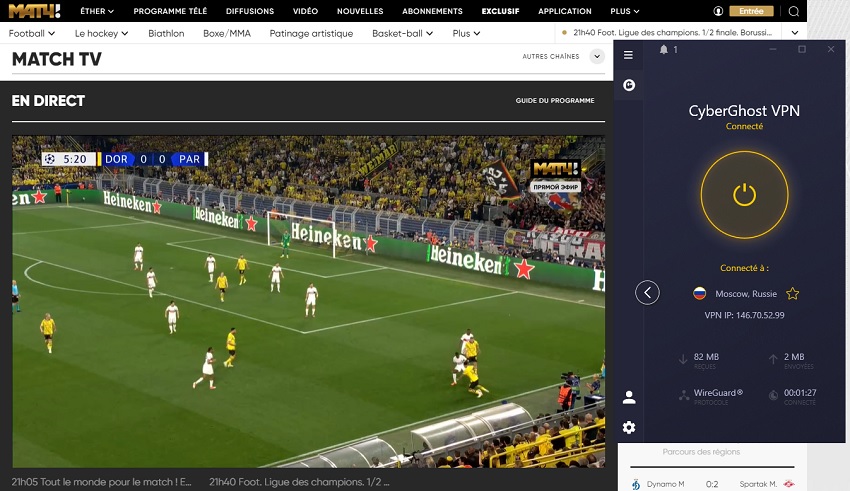
Task: Click the 21h40 Ligue des champions ticker
Action: point(672,33)
